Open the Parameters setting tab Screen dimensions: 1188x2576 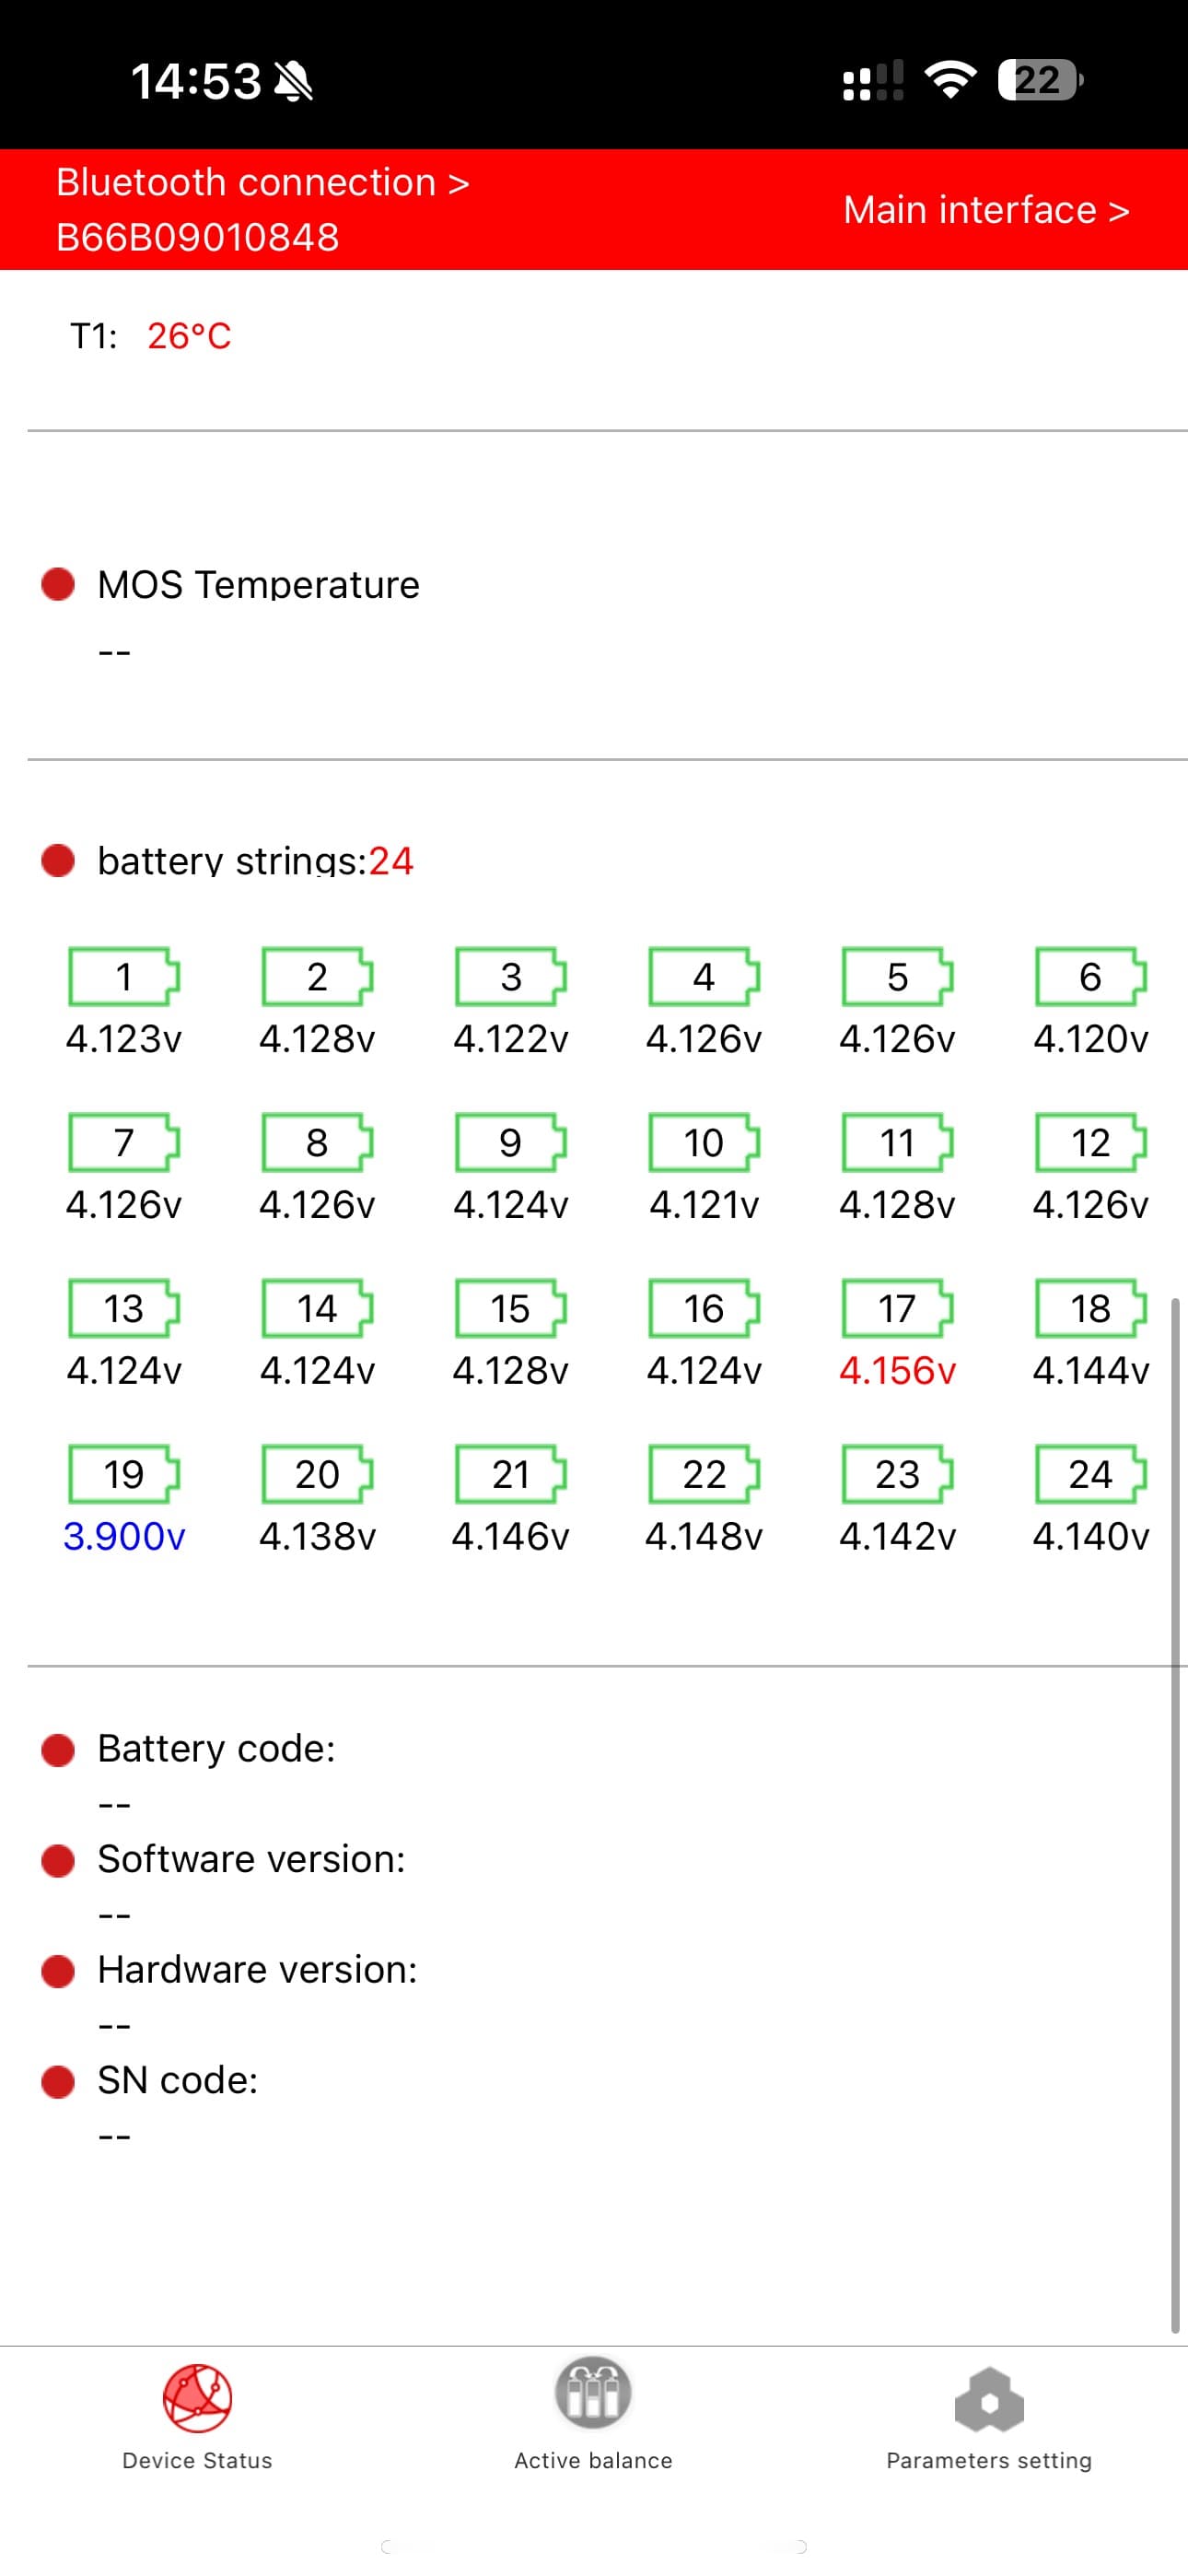point(989,2416)
